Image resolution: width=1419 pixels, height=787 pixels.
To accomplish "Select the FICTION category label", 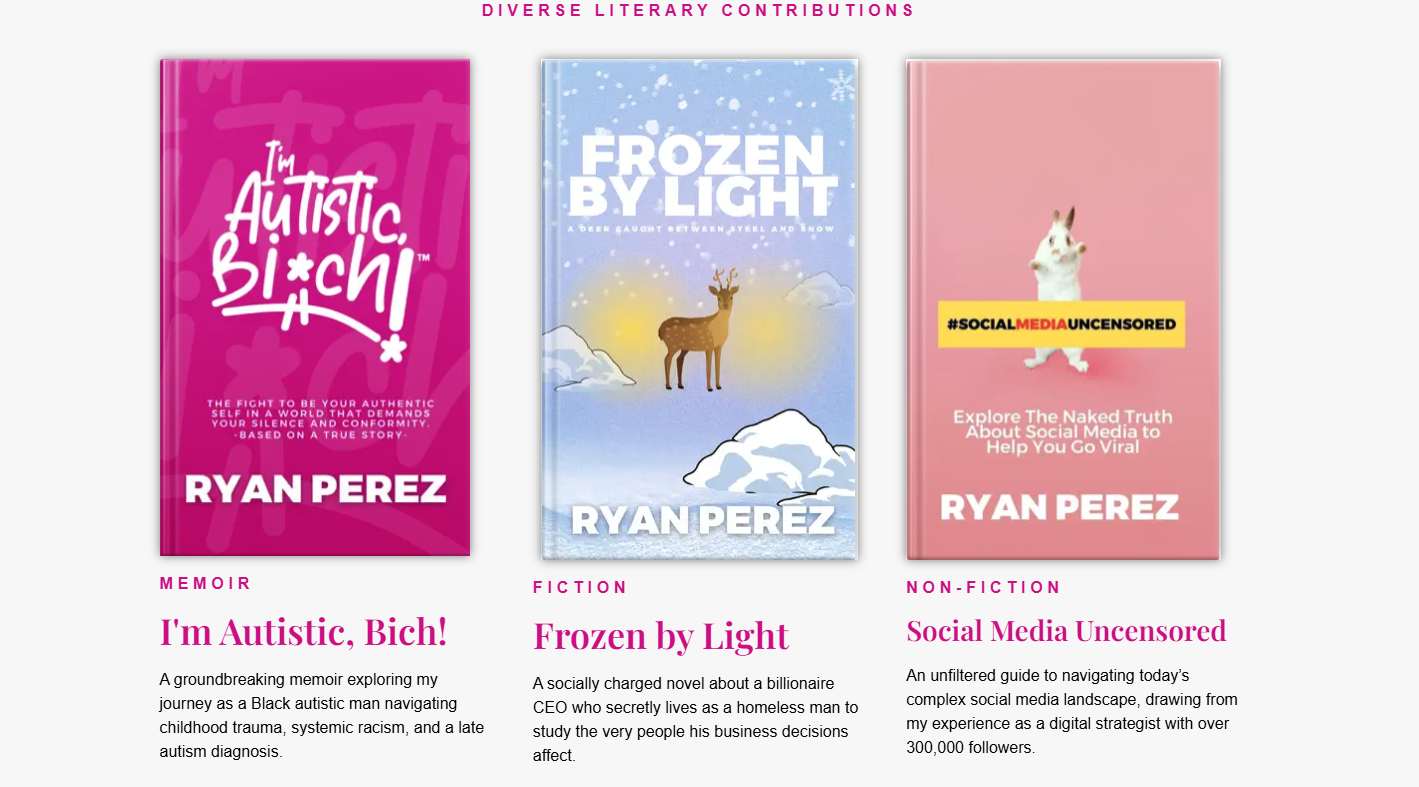I will (x=580, y=587).
